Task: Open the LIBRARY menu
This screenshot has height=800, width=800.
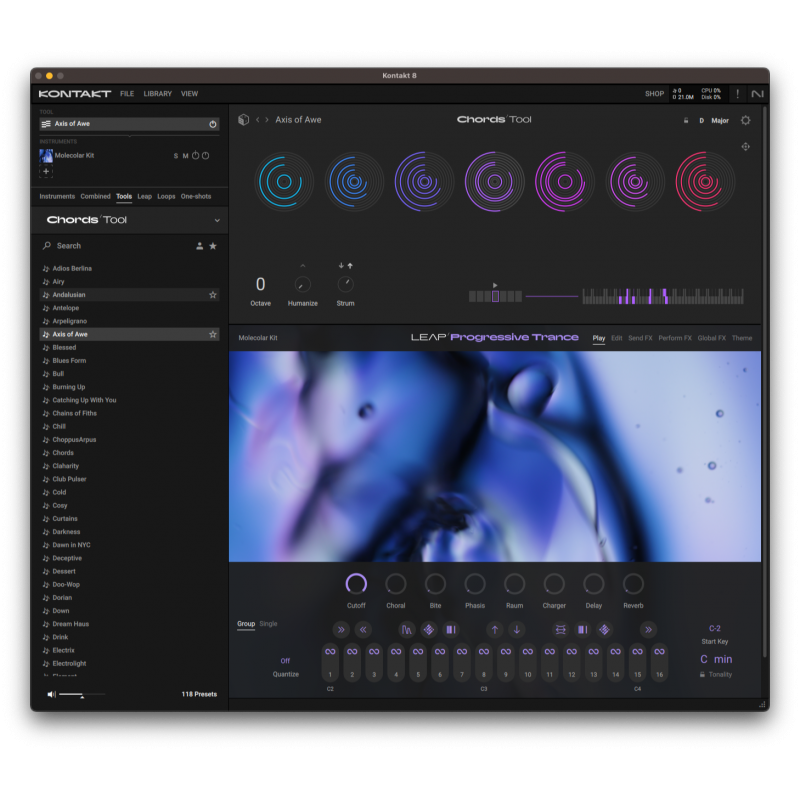Action: click(x=158, y=94)
